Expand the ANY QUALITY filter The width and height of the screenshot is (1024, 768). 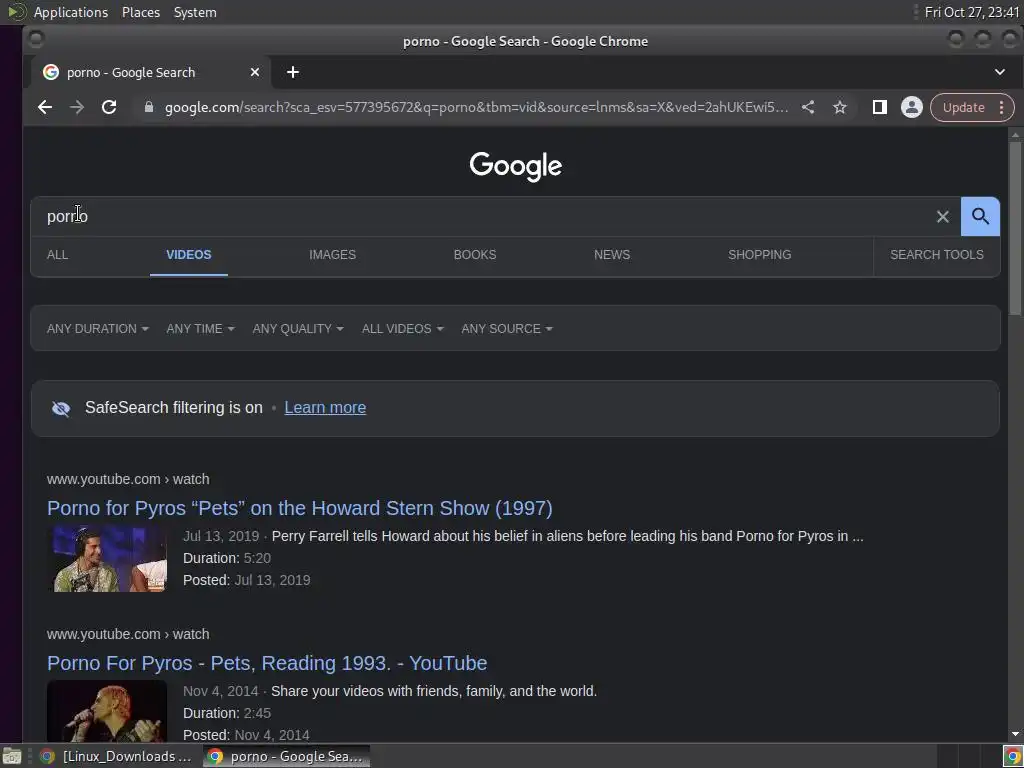[298, 328]
